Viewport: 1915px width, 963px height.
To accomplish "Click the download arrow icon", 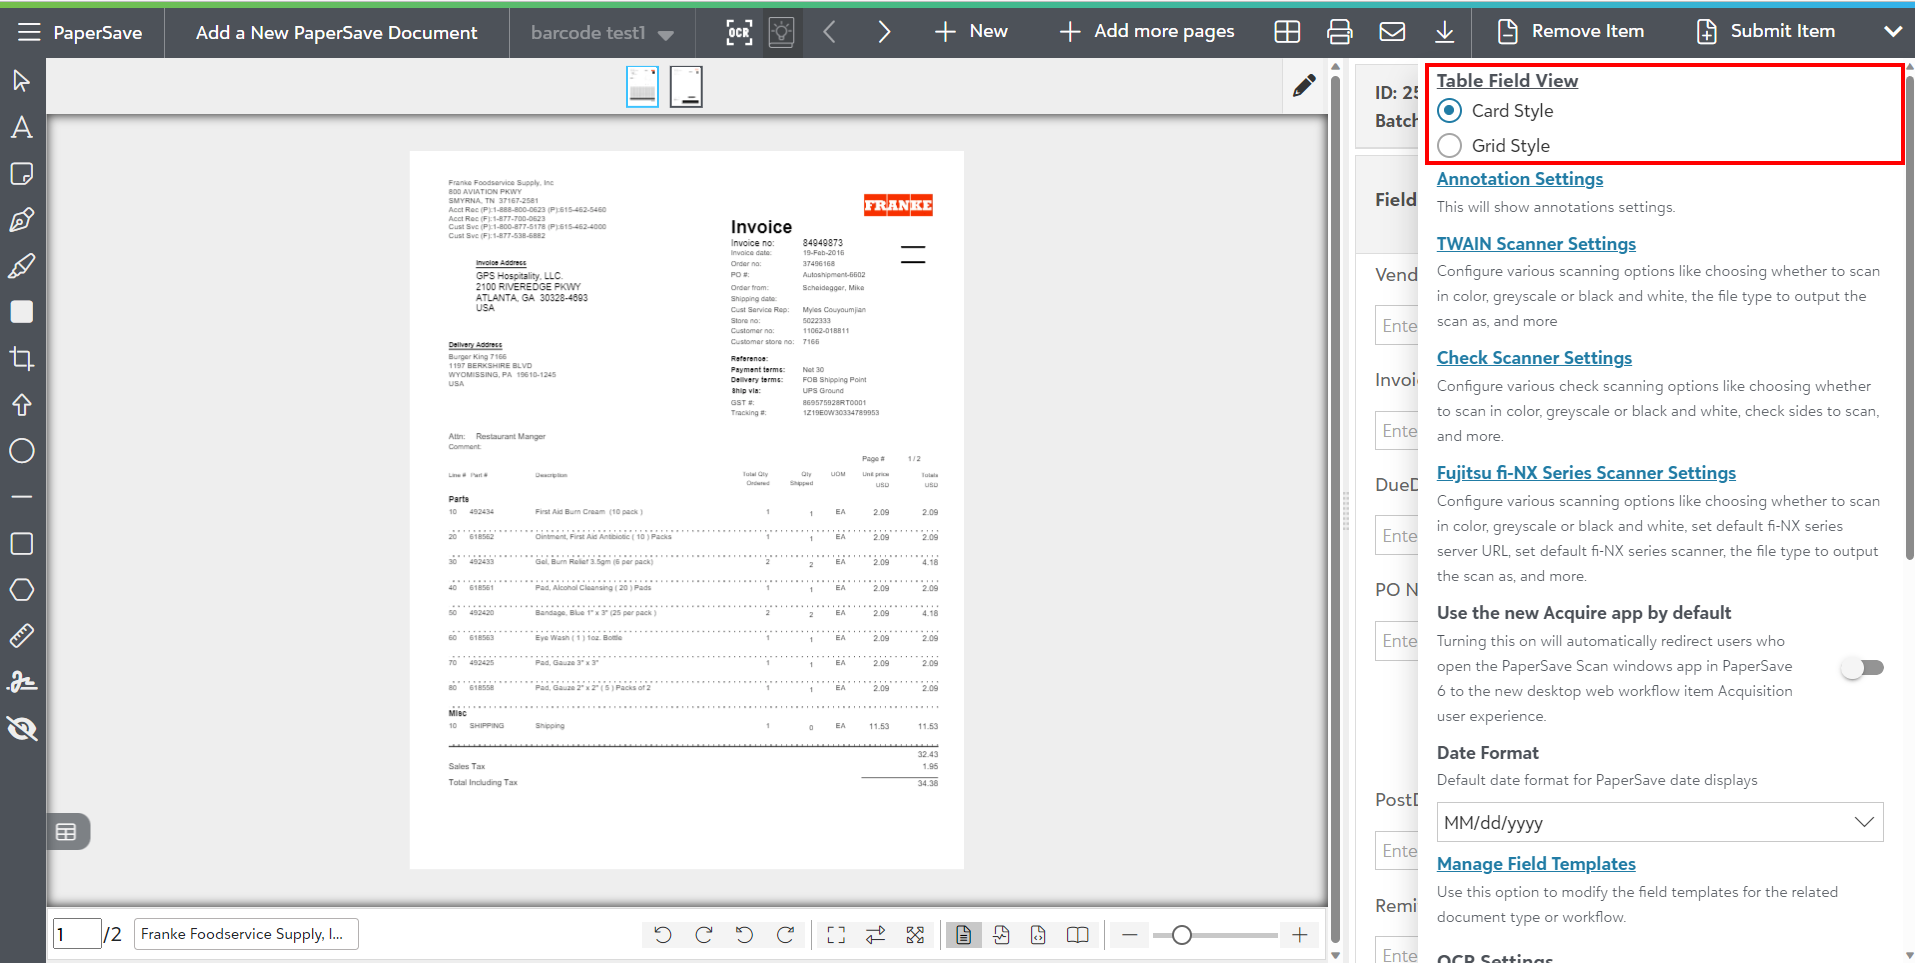I will [x=1444, y=32].
